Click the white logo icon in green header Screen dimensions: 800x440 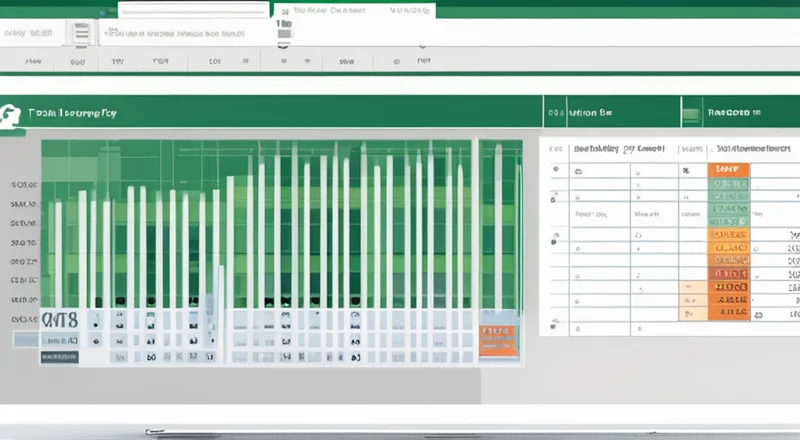(12, 113)
